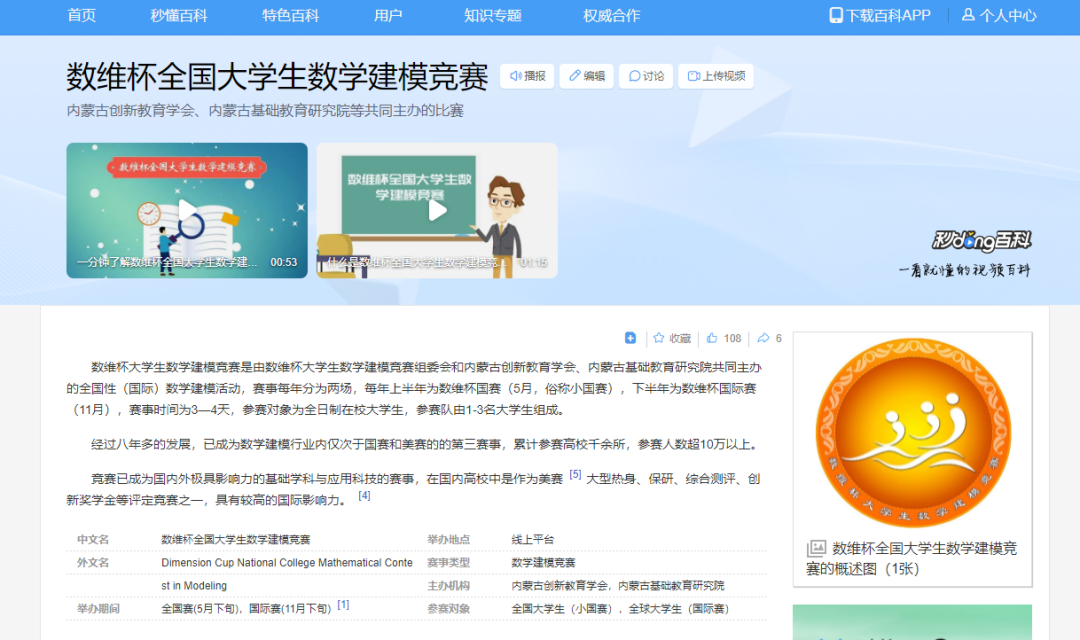
Task: Click the blue plus add icon
Action: click(630, 338)
